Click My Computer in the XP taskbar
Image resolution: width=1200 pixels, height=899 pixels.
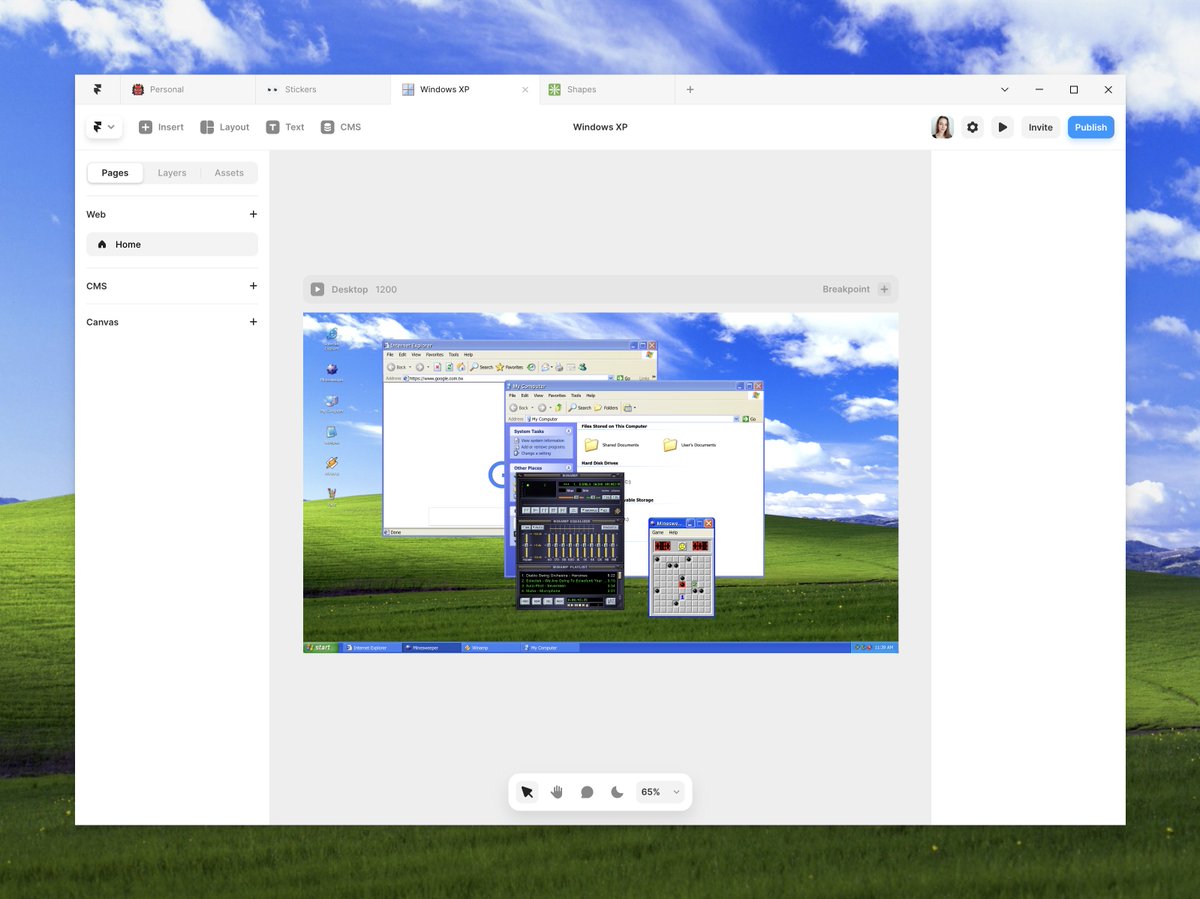550,648
